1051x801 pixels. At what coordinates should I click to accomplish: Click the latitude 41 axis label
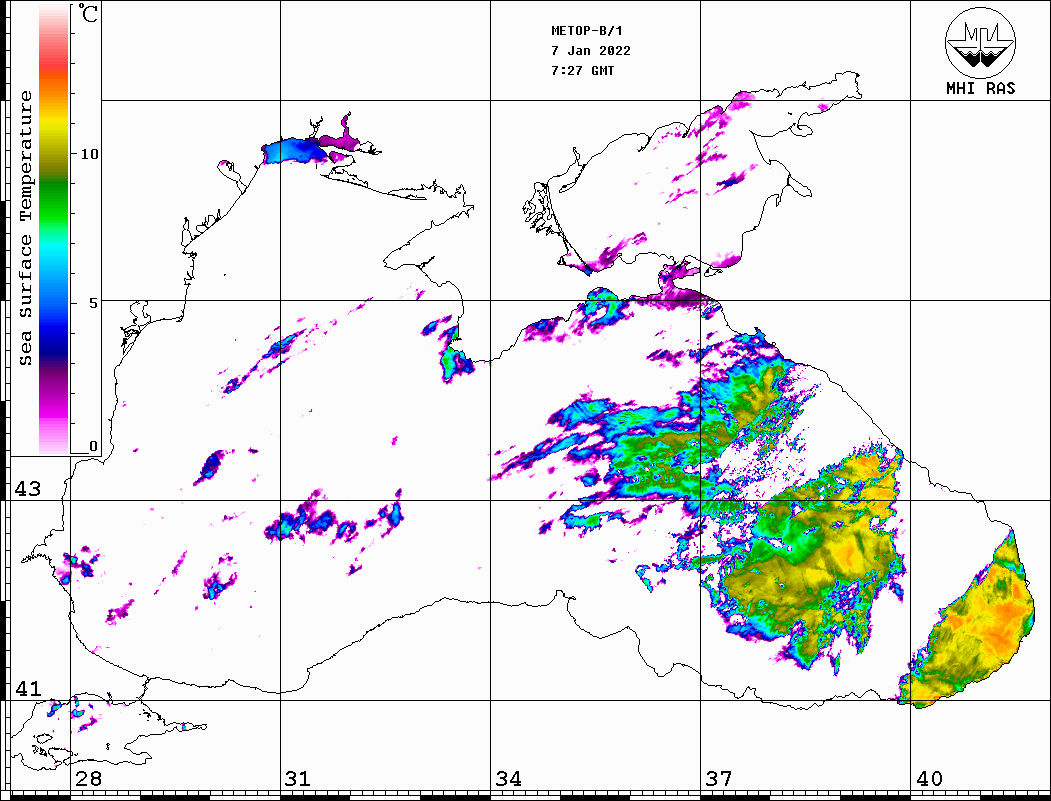(x=26, y=689)
